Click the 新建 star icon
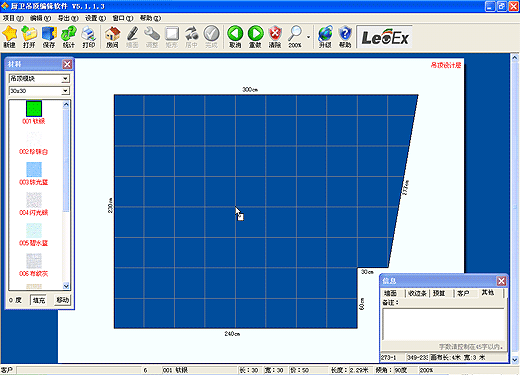Viewport: 520px width, 375px height. 9,37
